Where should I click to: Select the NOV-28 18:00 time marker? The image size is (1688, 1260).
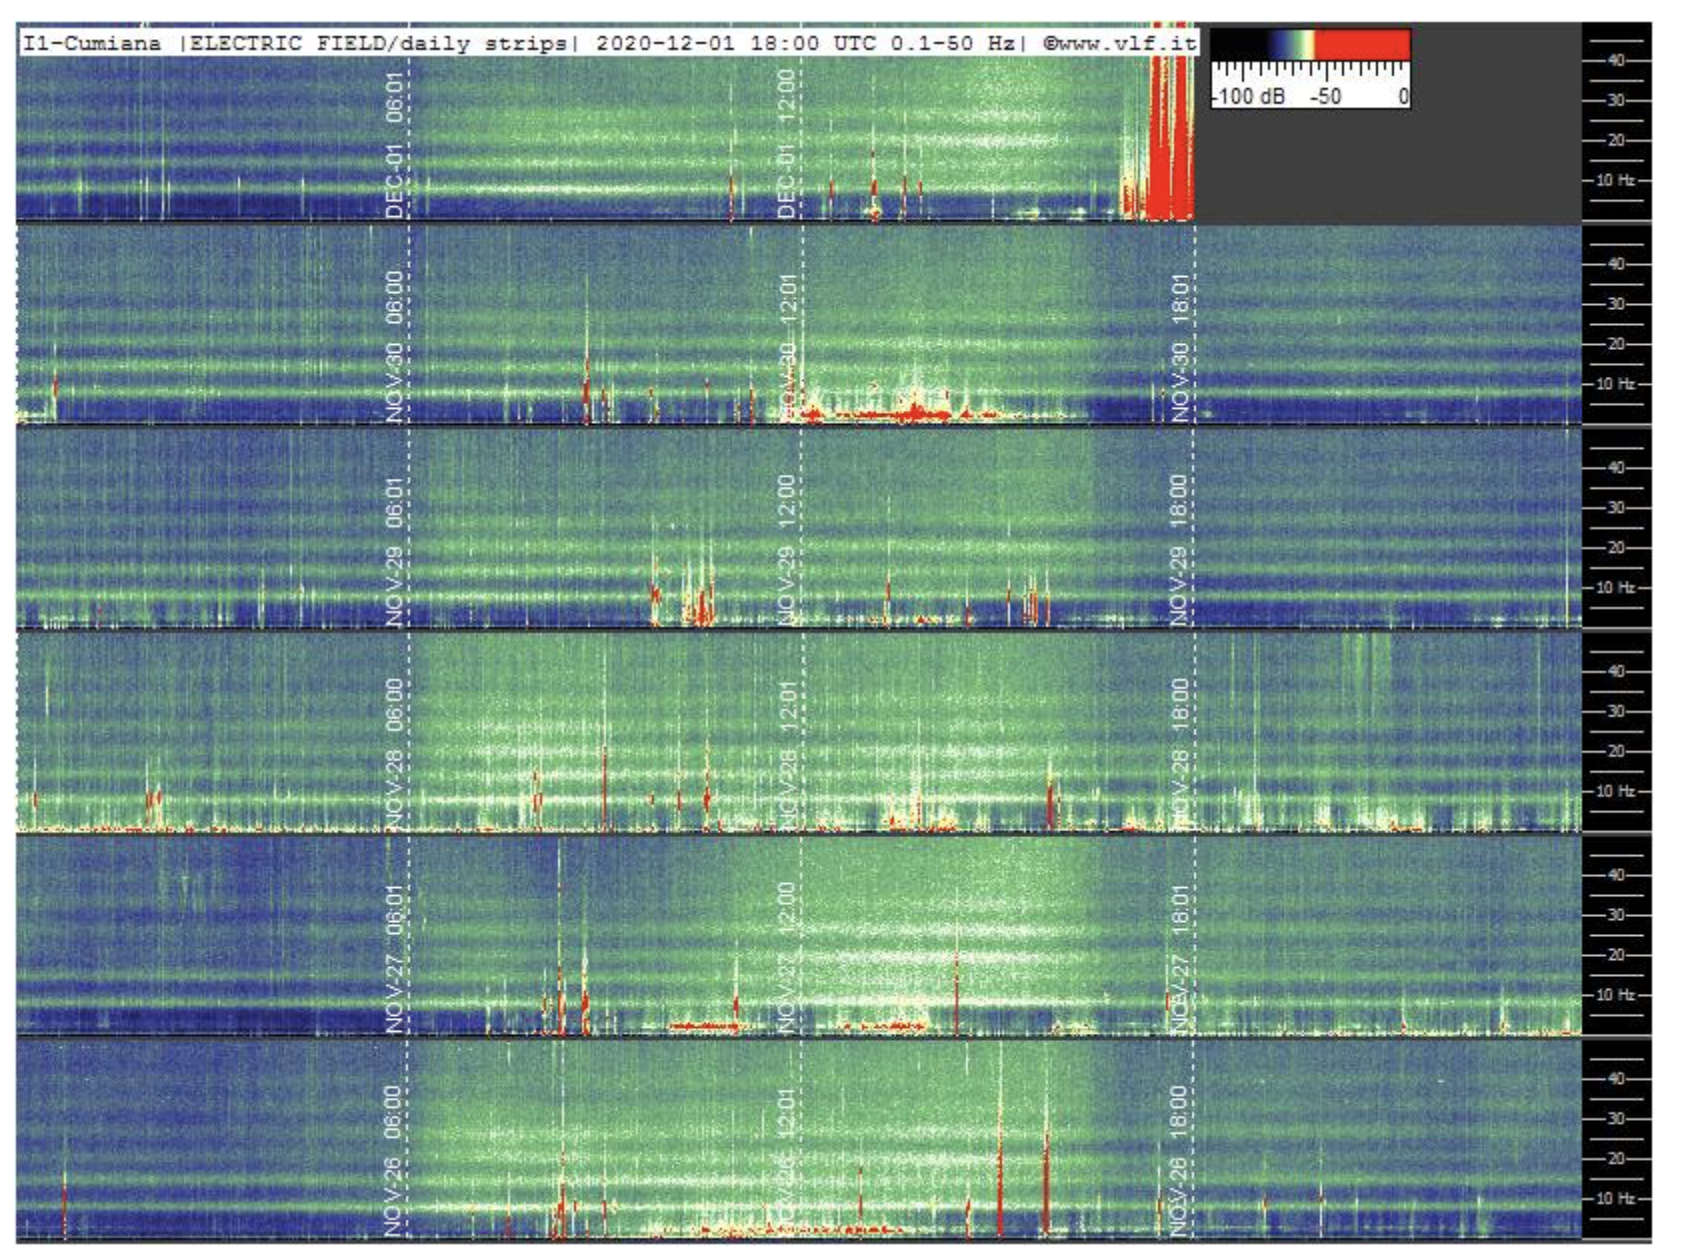coord(1180,754)
